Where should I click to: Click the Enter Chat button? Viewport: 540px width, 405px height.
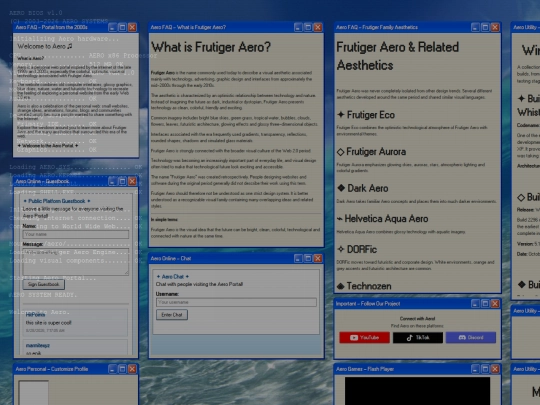pyautogui.click(x=172, y=315)
